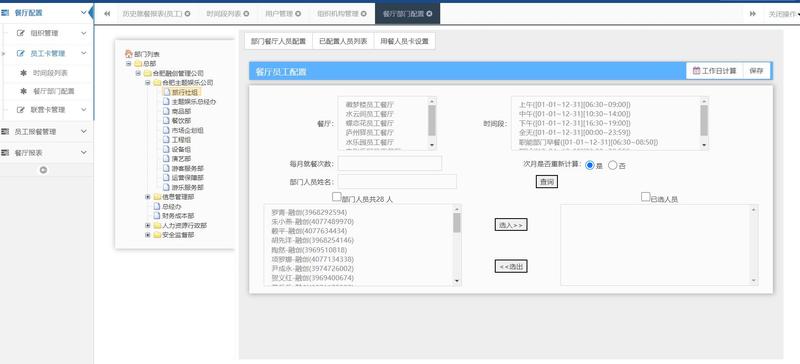800x364 pixels.
Task: Click the 部门列表 home icon in tree
Action: pos(129,54)
